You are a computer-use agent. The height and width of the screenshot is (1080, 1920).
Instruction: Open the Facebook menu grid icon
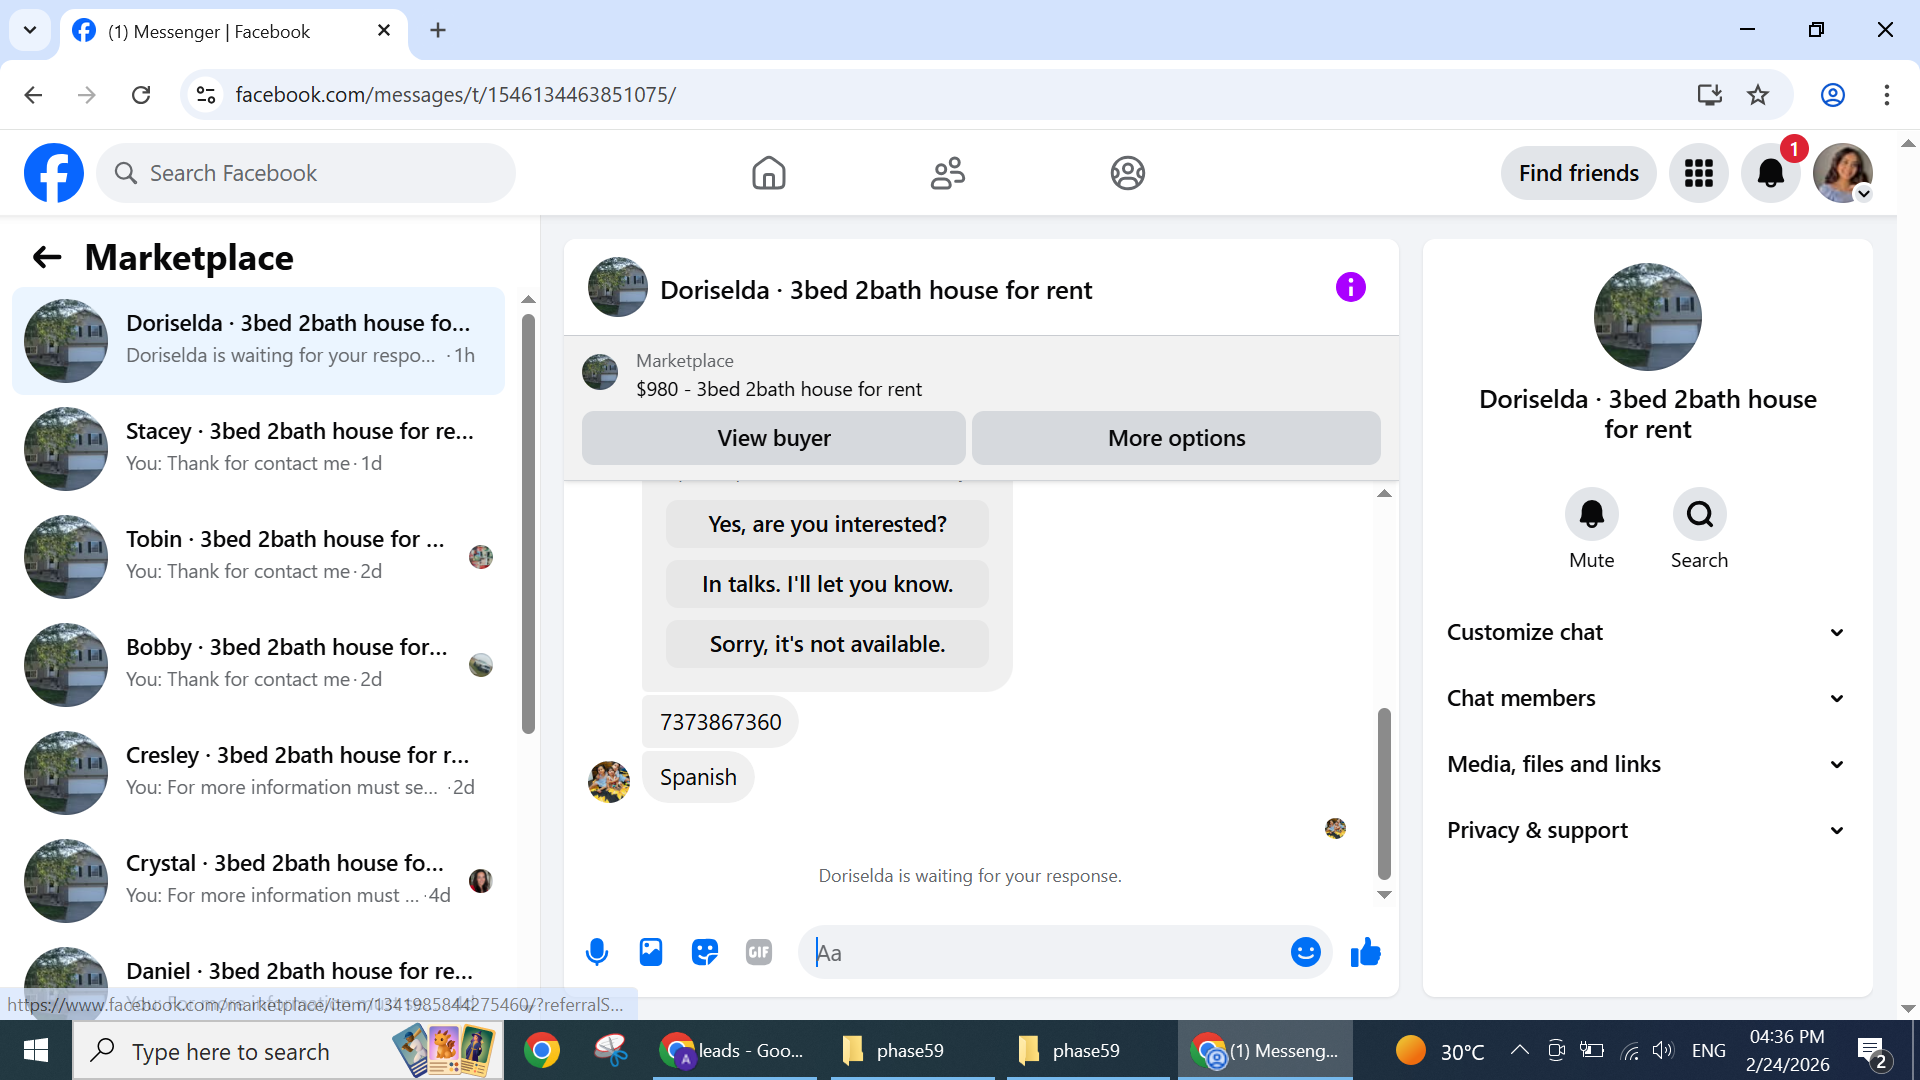[1698, 173]
